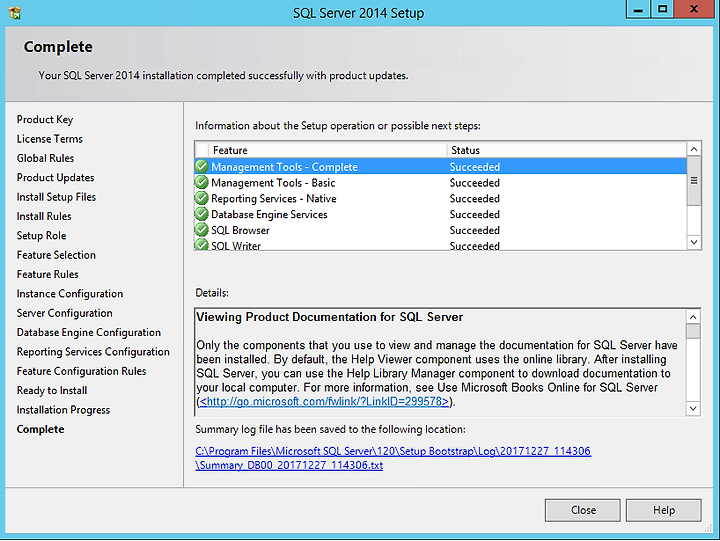Click the Database Engine Configuration step
The image size is (720, 541).
89,332
